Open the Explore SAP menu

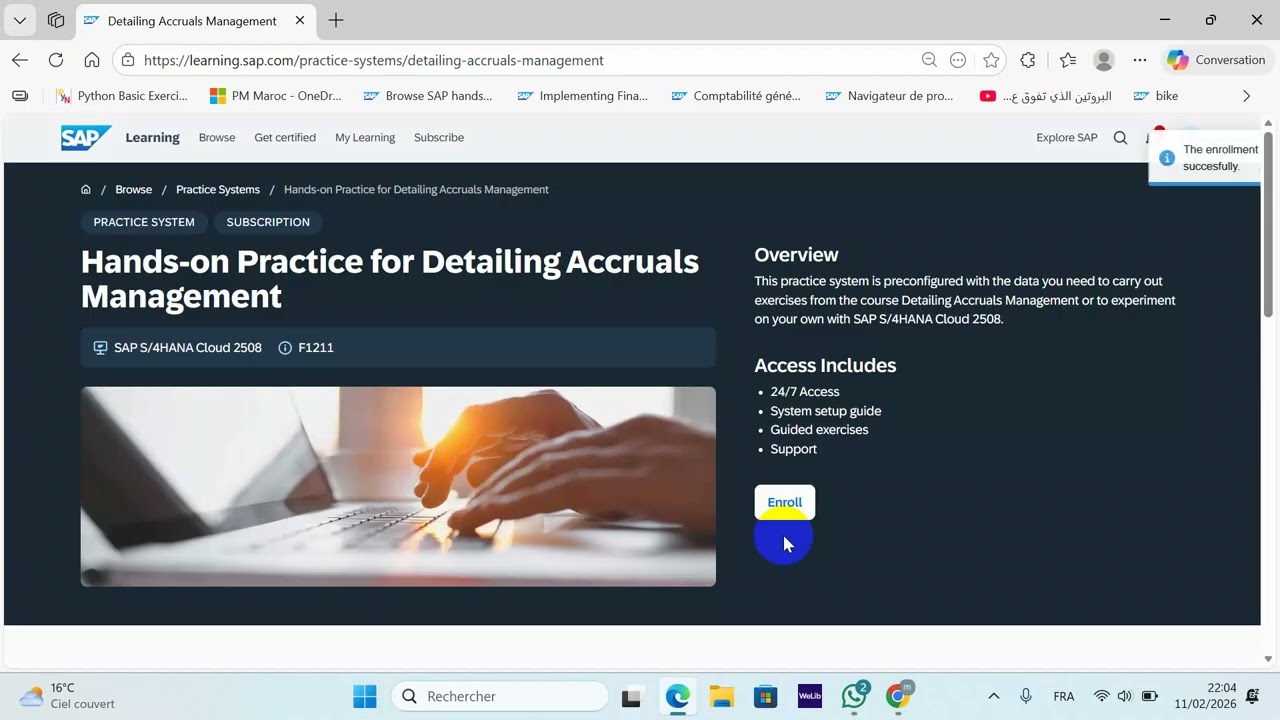click(1067, 138)
